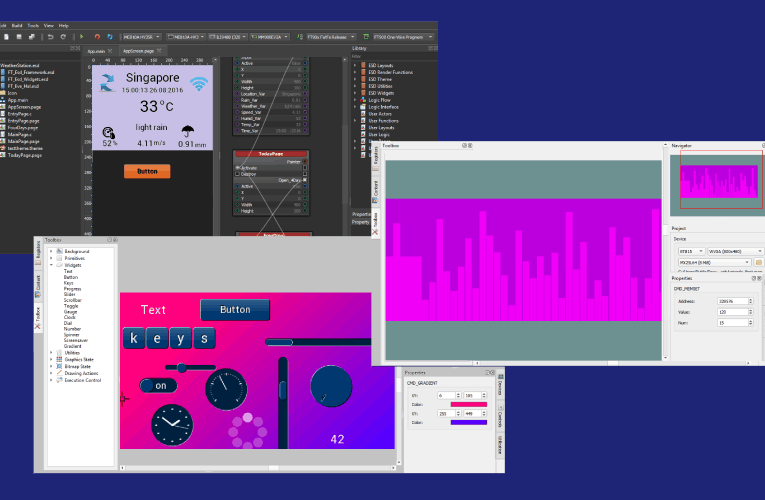Open the Build menu
Image resolution: width=765 pixels, height=500 pixels.
tap(17, 25)
